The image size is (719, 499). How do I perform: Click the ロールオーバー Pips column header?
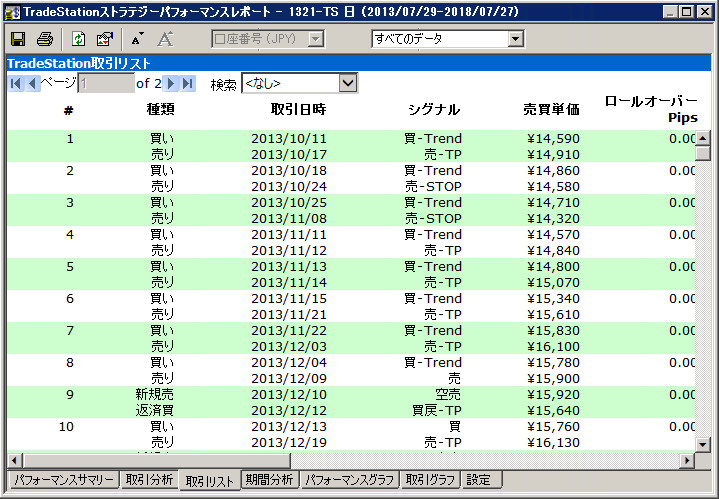tap(651, 109)
